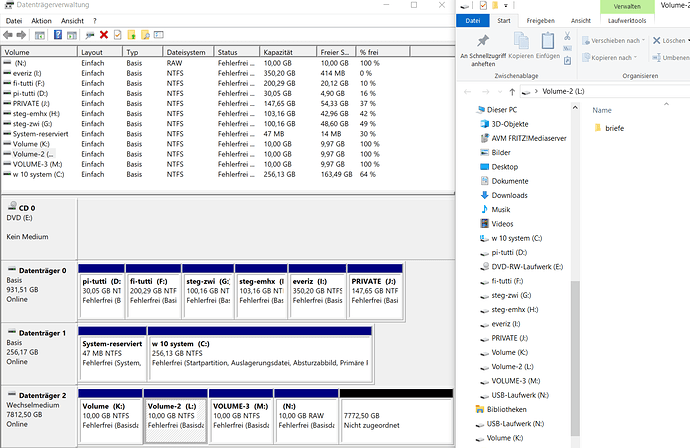Toggle the action pane toolbar icon
Viewport: 690px width, 448px height.
pyautogui.click(x=72, y=35)
